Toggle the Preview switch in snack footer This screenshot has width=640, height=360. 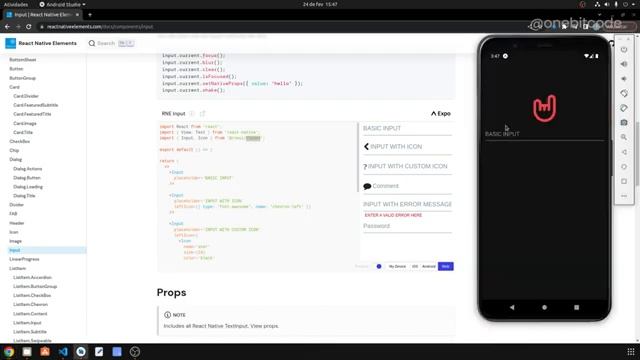(x=378, y=266)
